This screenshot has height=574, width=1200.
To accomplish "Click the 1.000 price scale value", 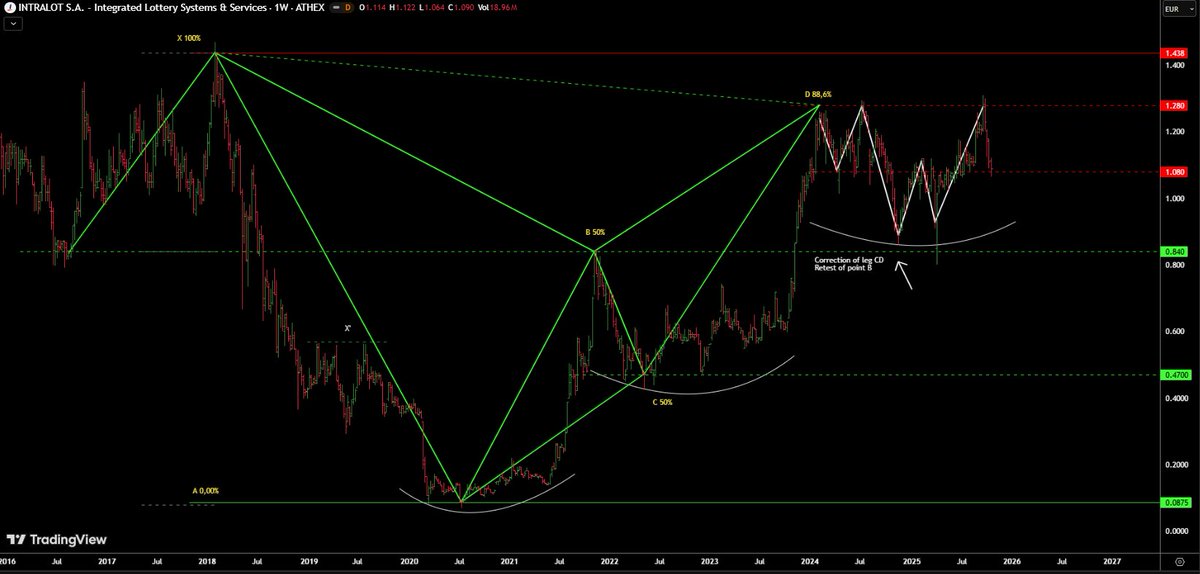I will click(x=1173, y=197).
